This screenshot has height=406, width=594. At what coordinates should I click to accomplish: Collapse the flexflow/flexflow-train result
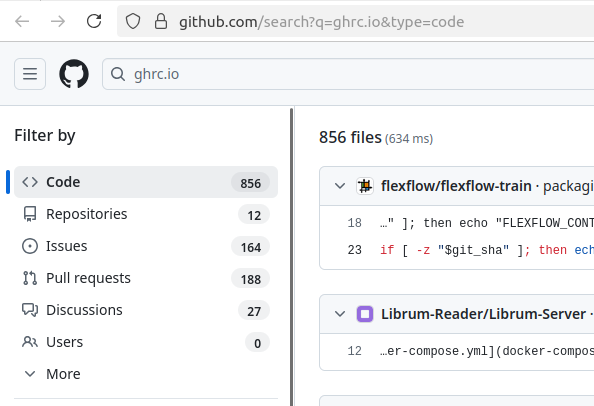pyautogui.click(x=340, y=186)
